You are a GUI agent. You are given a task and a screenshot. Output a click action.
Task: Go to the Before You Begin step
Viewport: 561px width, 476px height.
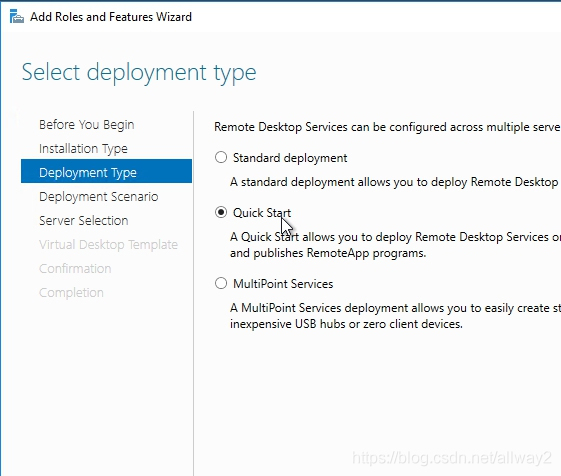coord(87,125)
